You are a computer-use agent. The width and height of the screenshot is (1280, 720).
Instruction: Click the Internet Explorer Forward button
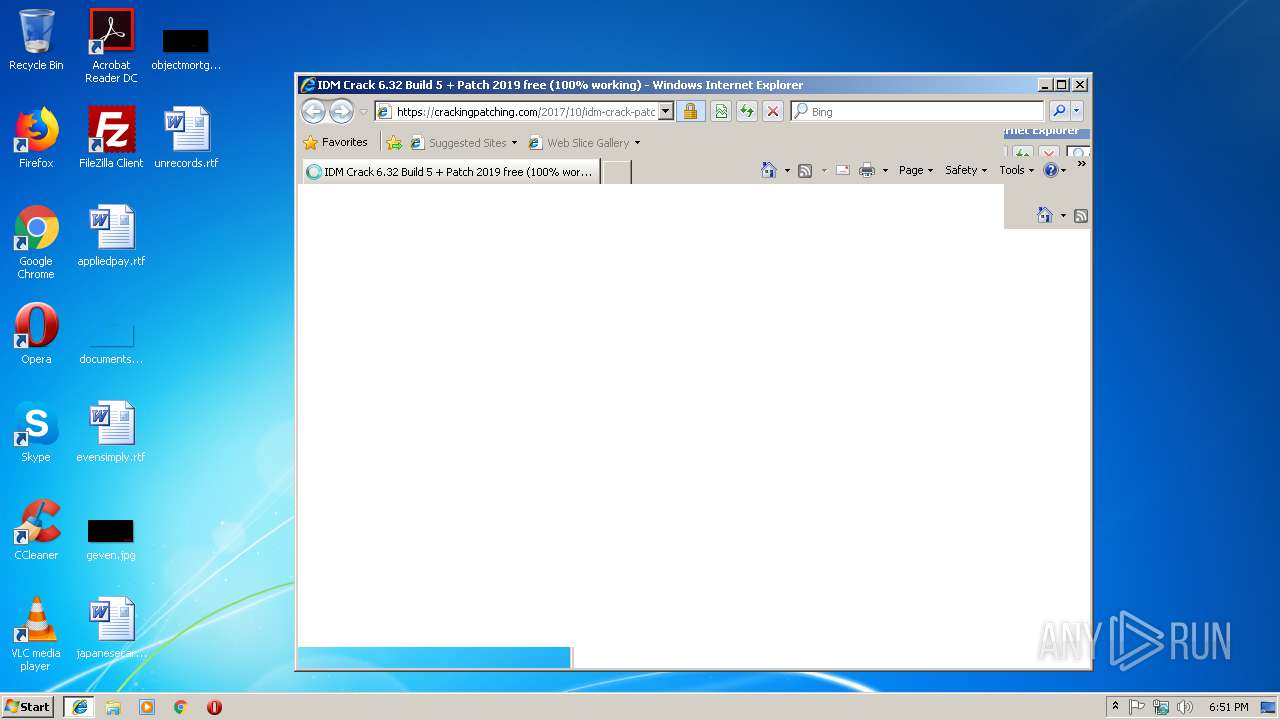click(x=341, y=111)
